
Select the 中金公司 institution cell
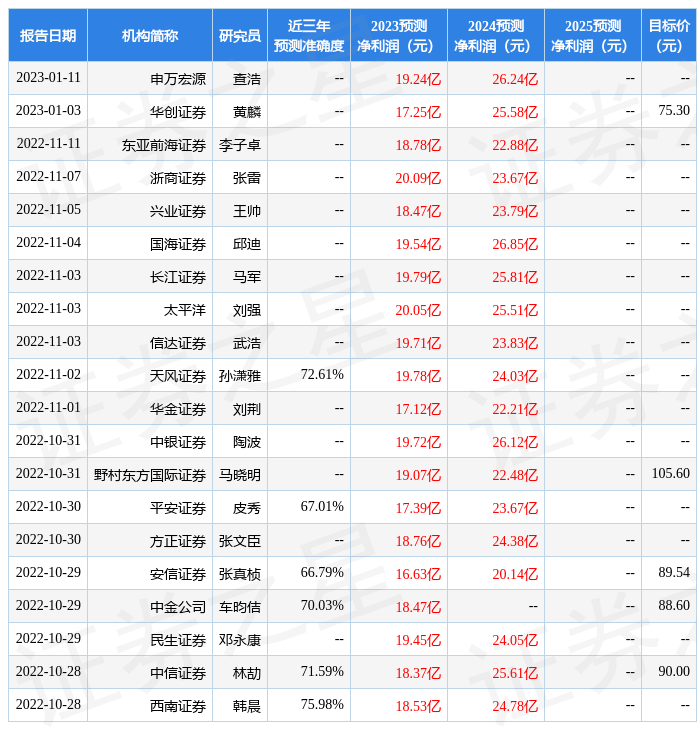(x=150, y=607)
